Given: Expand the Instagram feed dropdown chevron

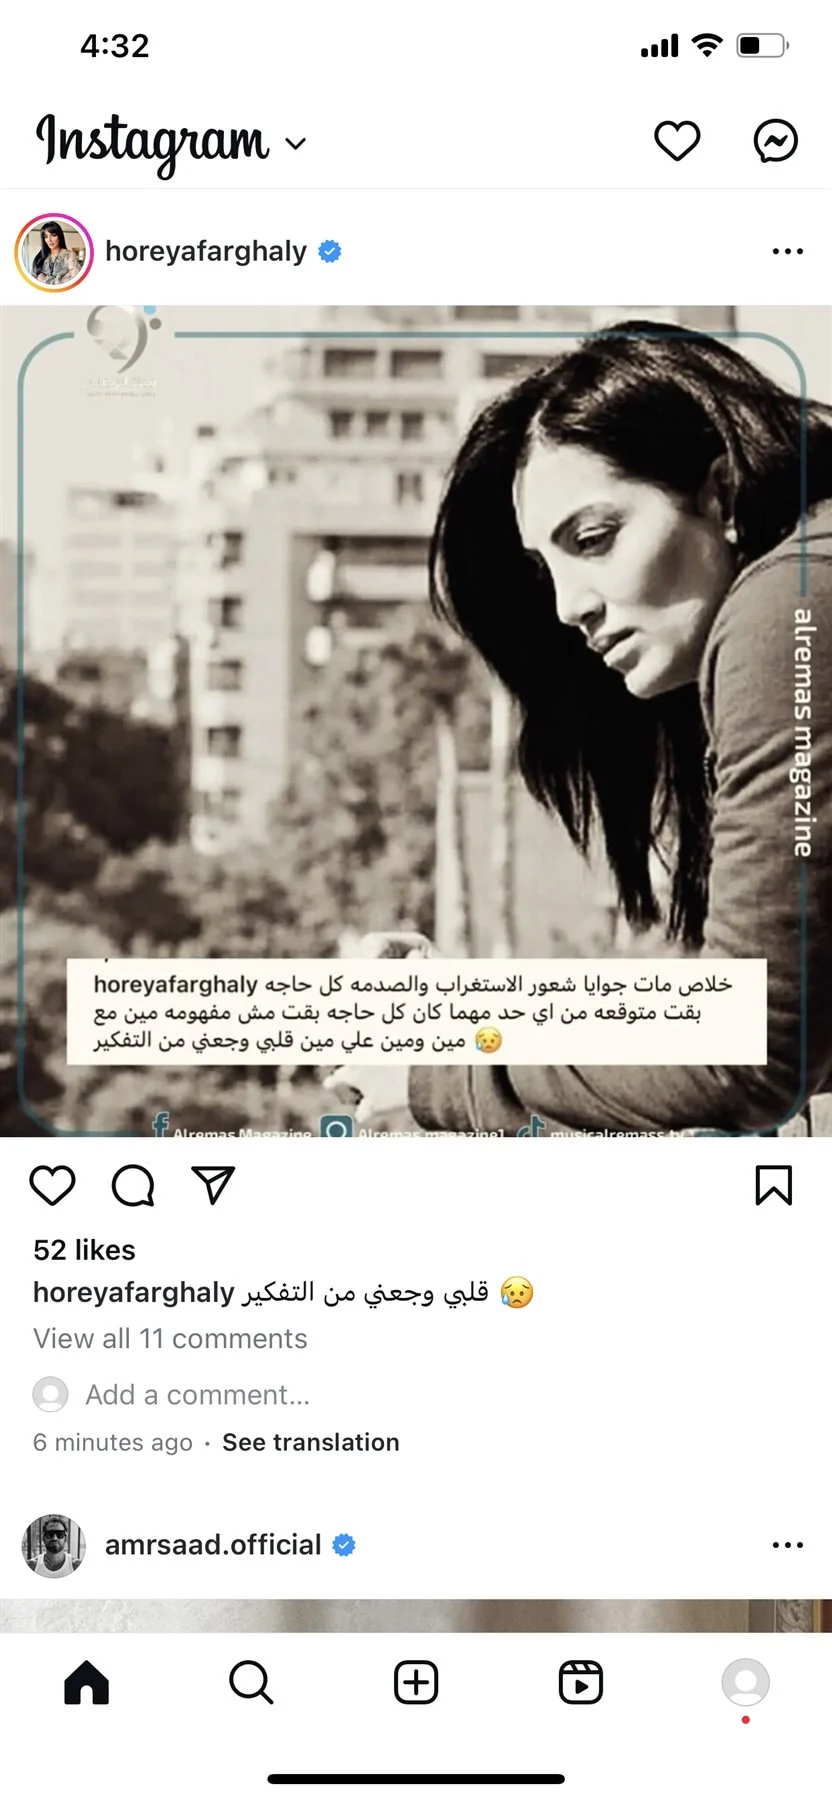Looking at the screenshot, I should click(x=295, y=144).
